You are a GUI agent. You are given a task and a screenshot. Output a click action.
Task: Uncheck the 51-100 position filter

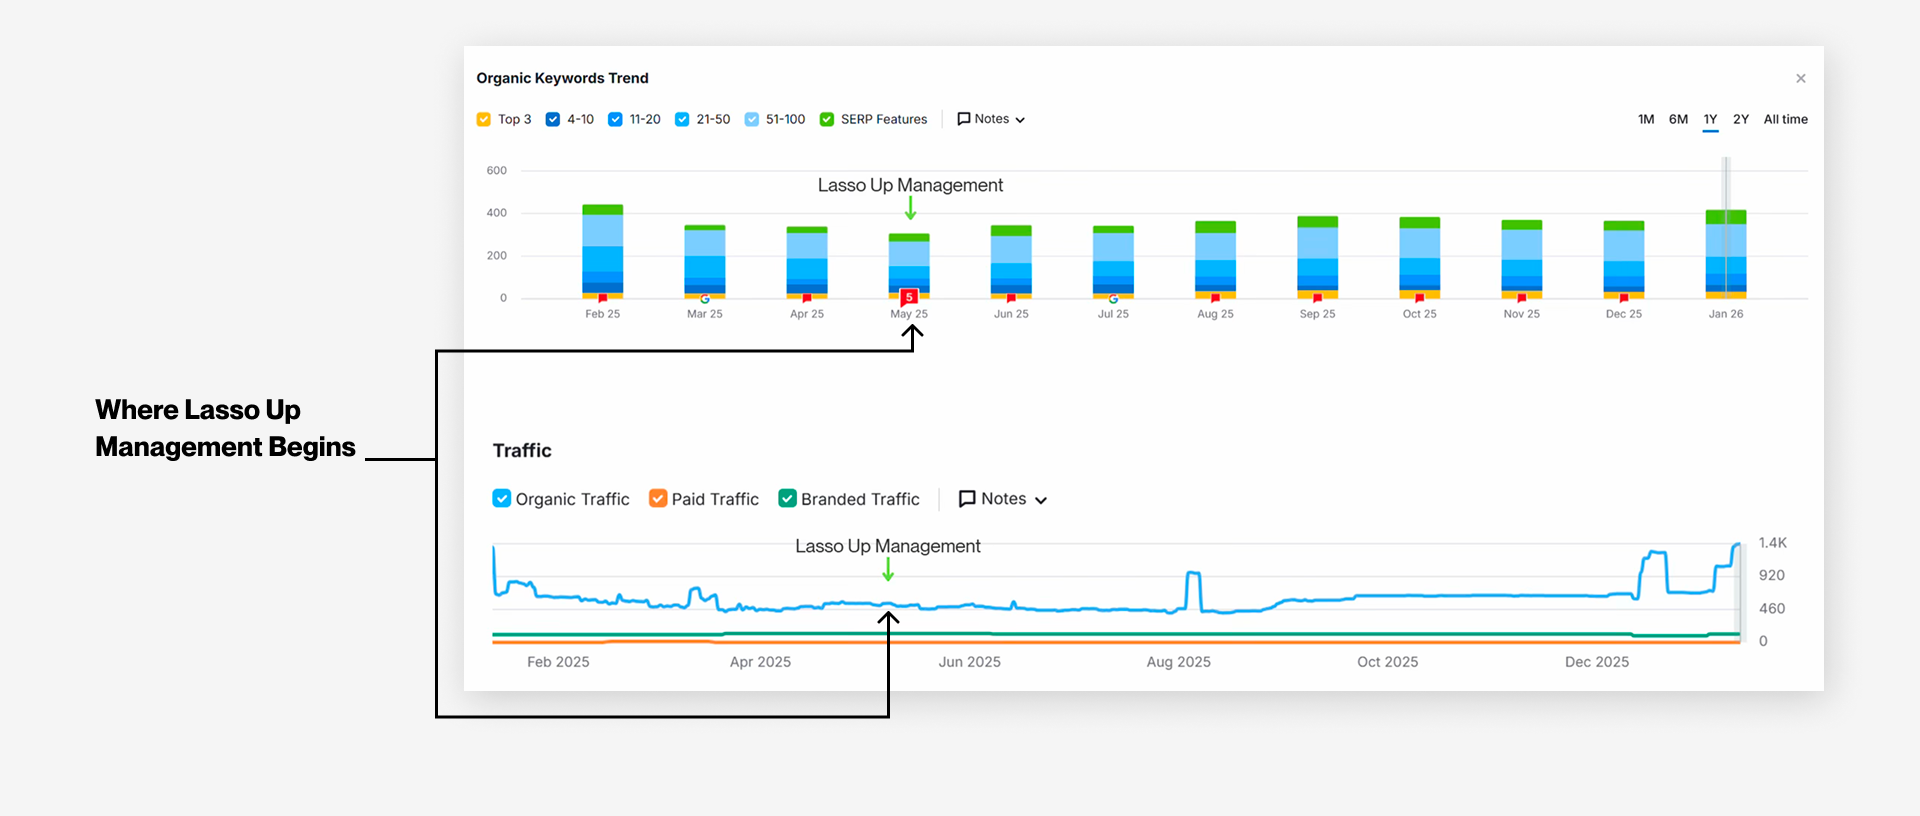pos(752,120)
